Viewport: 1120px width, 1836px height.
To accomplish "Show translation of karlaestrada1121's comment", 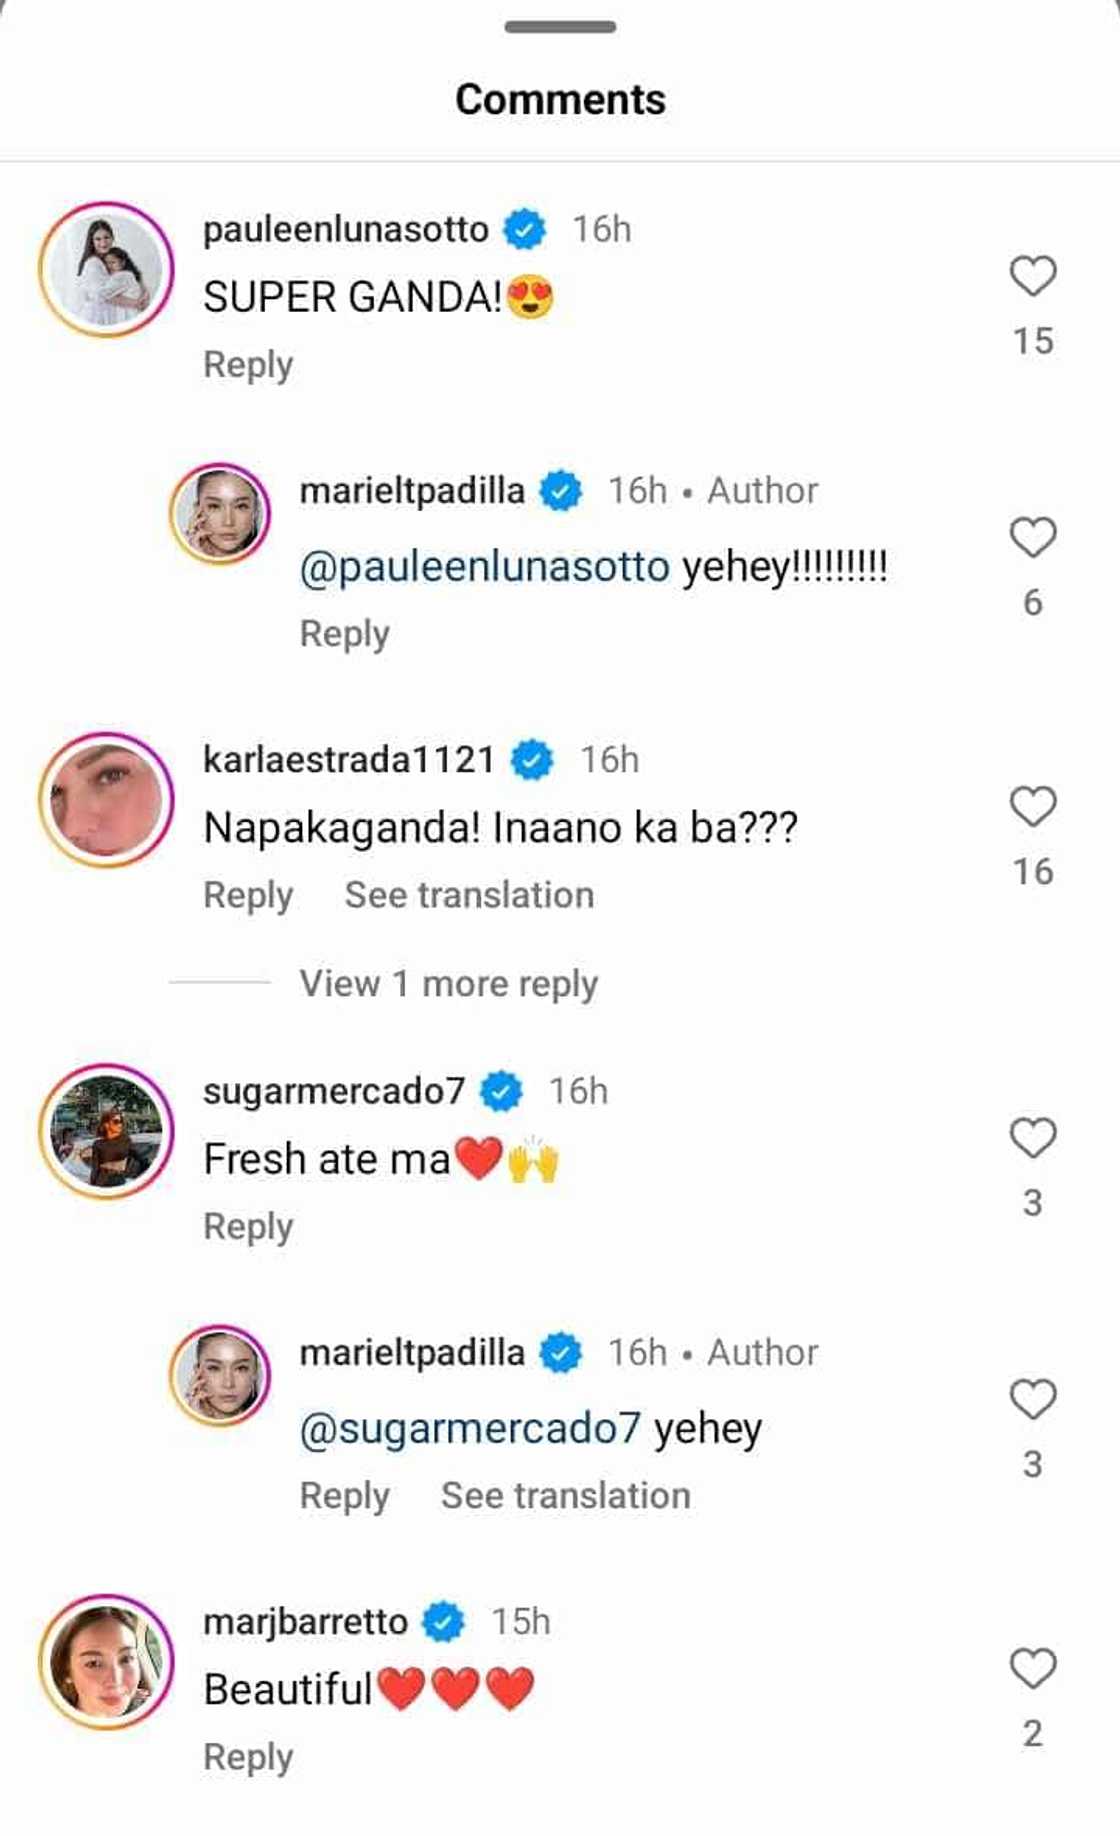I will pos(469,895).
